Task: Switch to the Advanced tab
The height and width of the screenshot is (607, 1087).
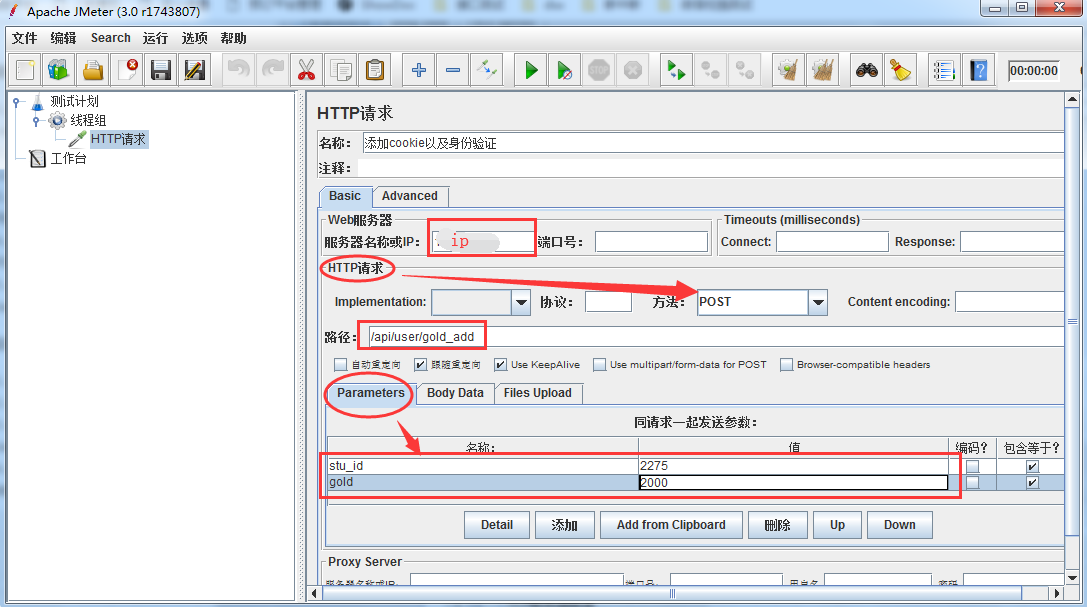Action: 410,196
